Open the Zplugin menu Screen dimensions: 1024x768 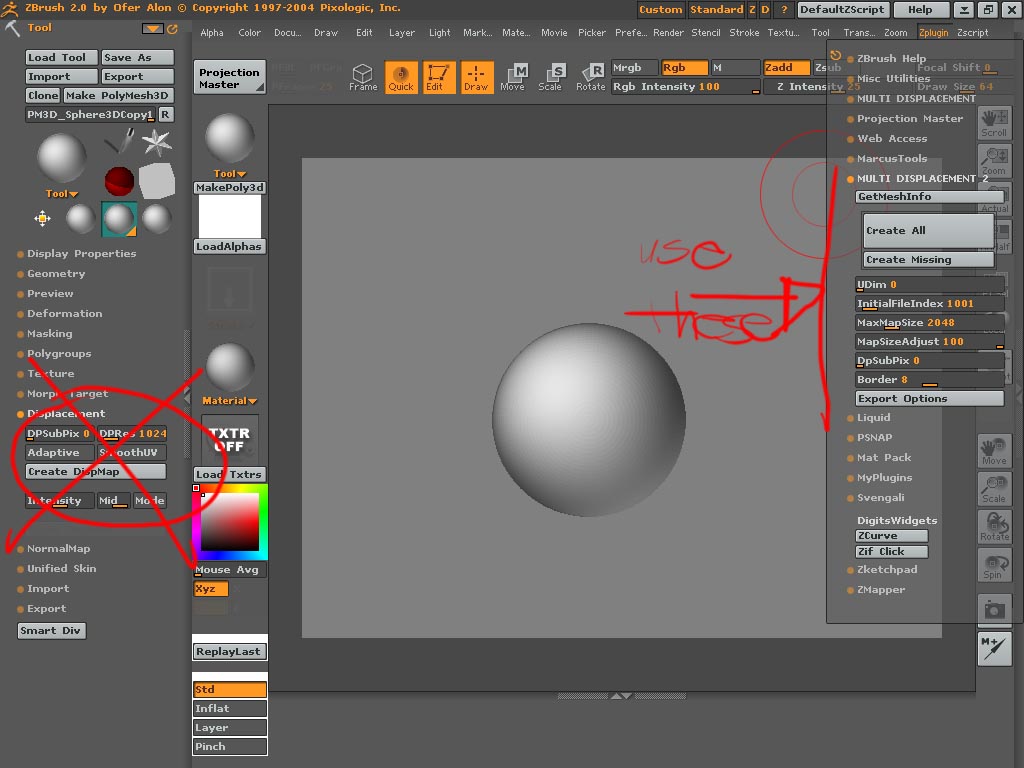point(934,33)
